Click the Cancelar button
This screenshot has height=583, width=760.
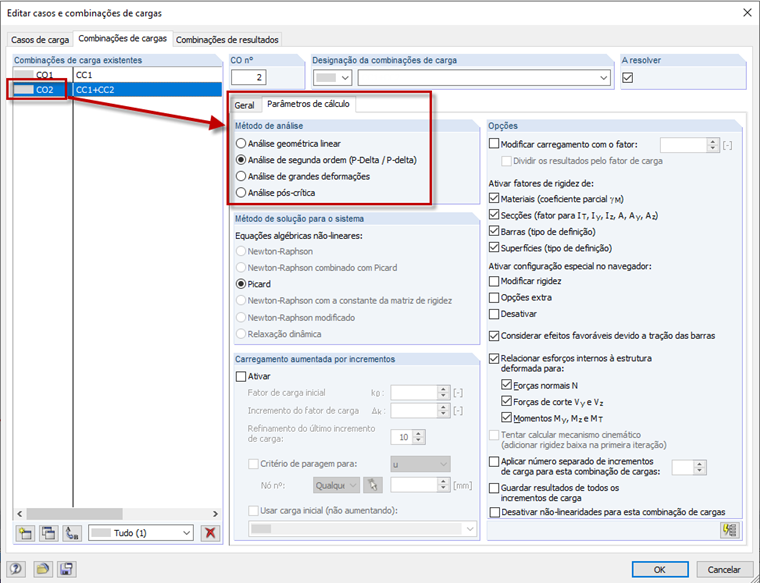(724, 569)
